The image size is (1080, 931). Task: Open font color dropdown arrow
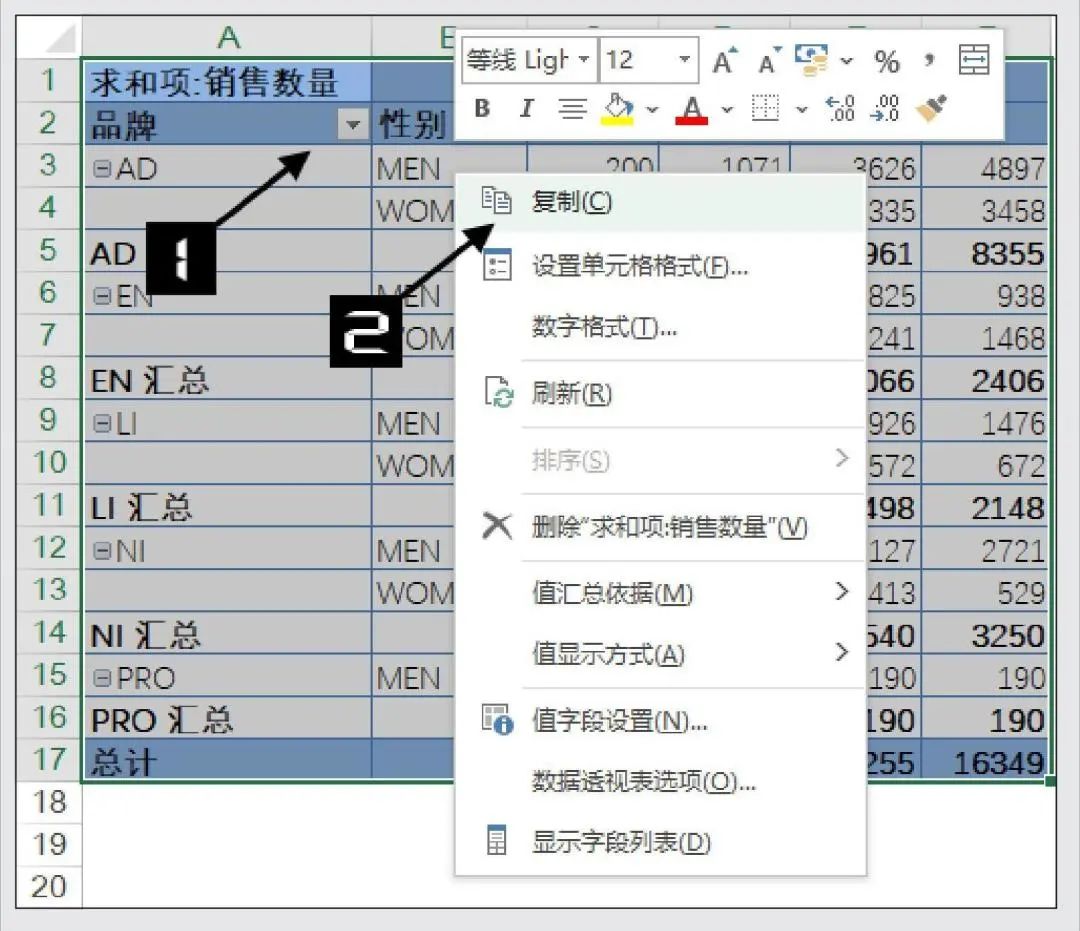point(727,109)
